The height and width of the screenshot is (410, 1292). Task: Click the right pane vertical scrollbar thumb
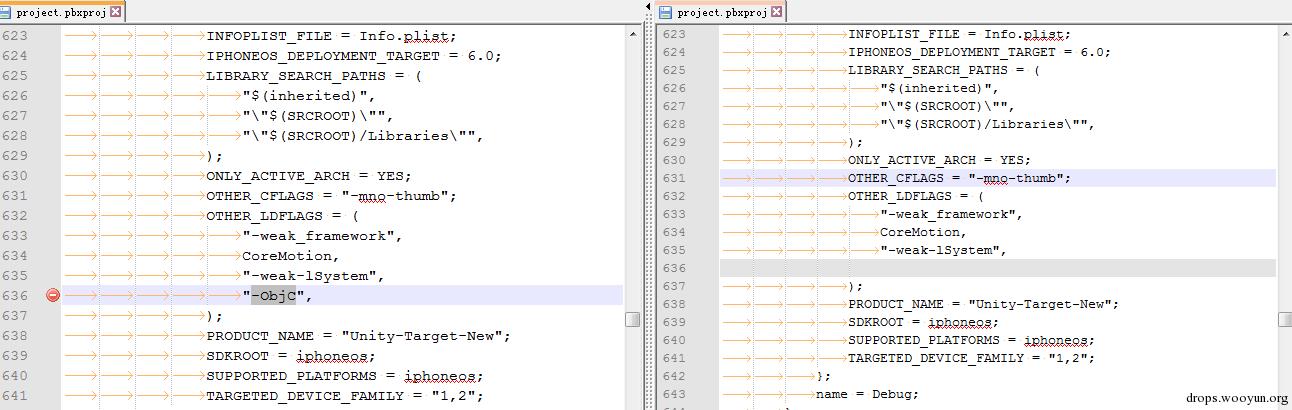[x=1285, y=319]
